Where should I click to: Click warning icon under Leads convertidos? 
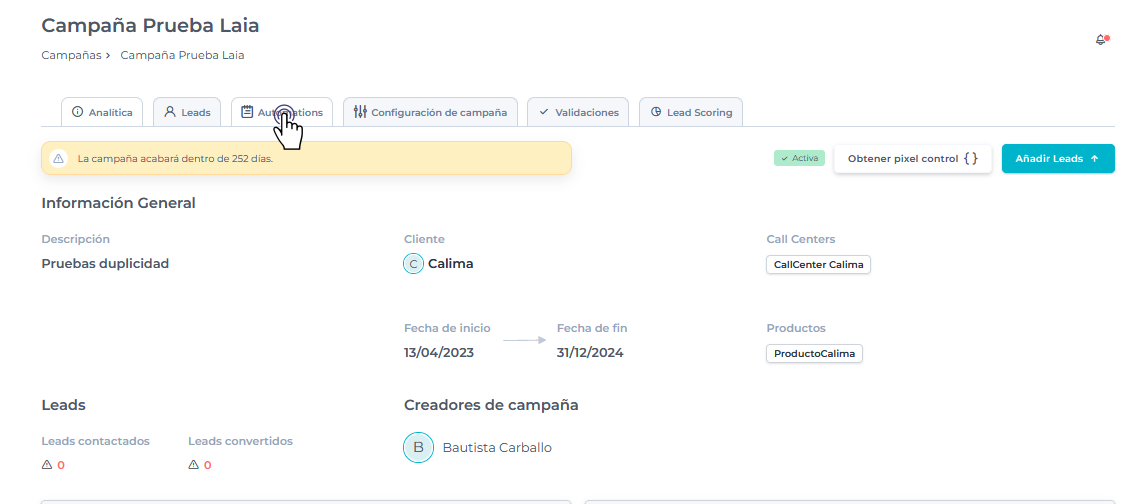click(194, 465)
